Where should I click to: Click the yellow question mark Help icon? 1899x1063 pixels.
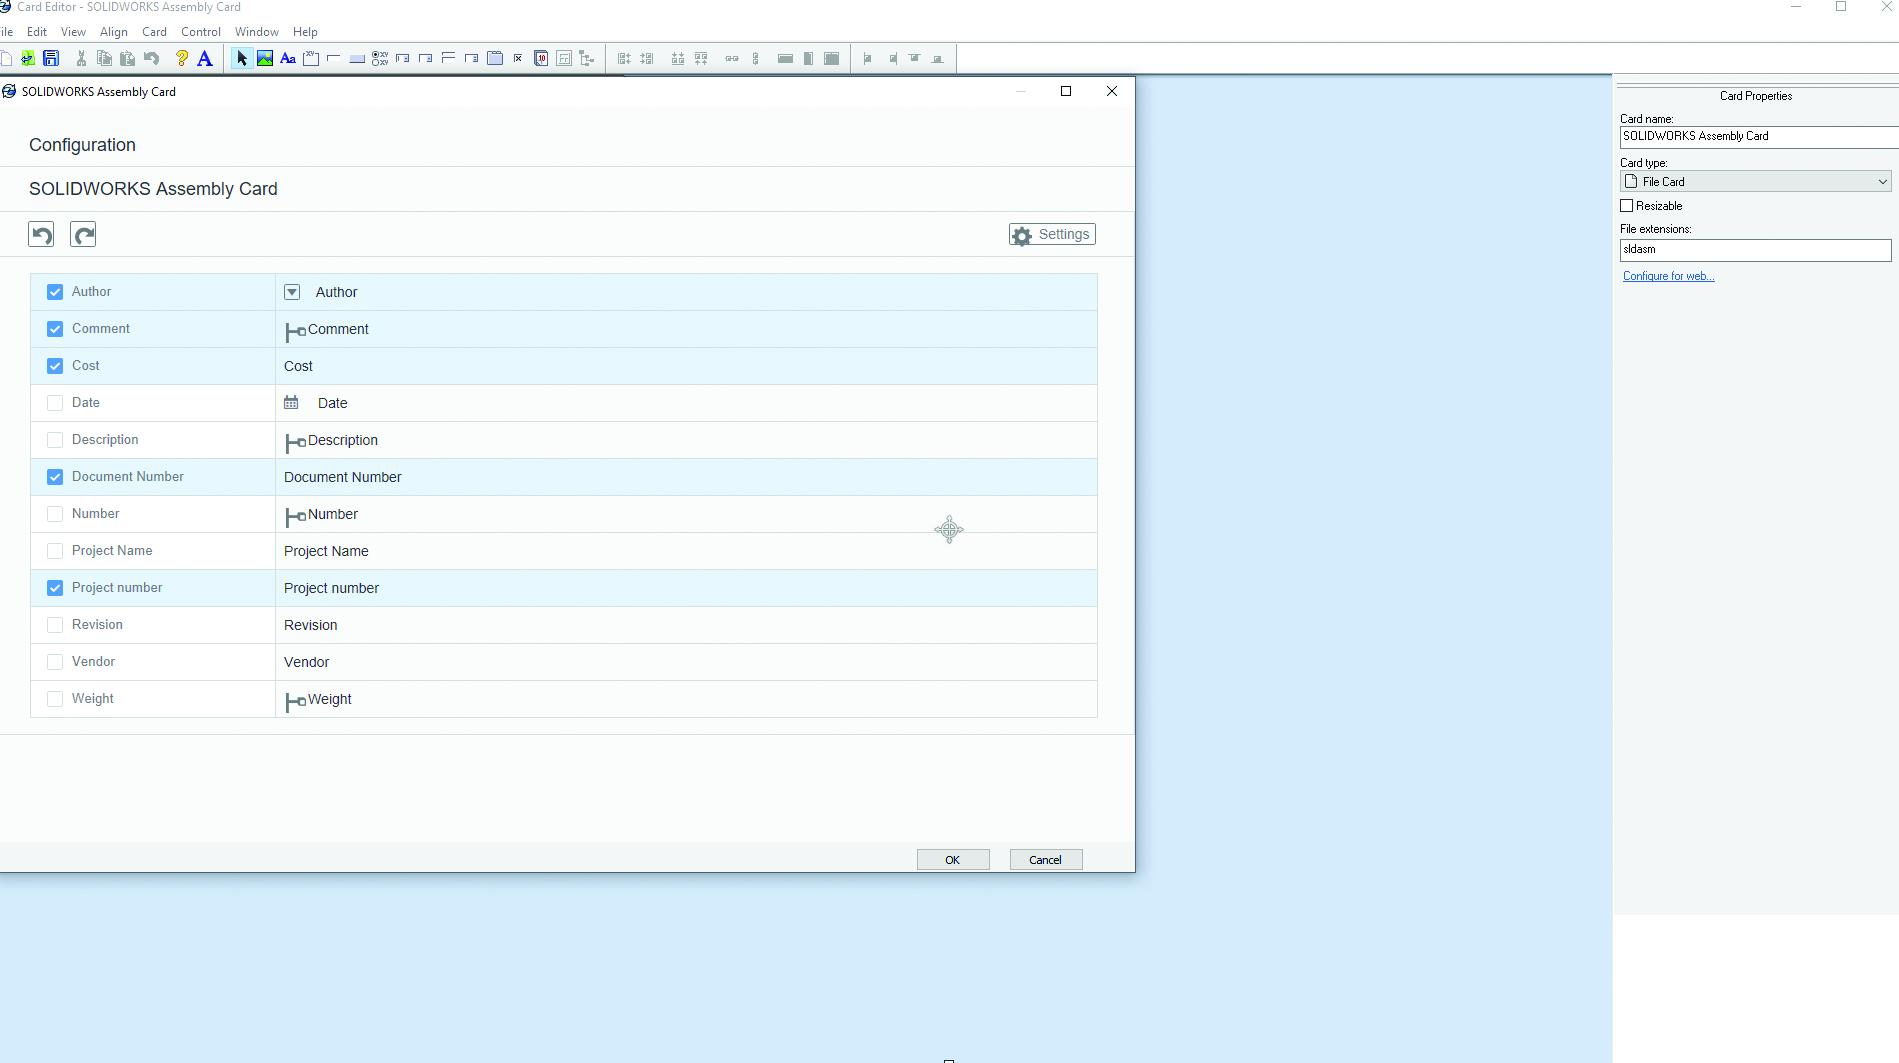[181, 58]
